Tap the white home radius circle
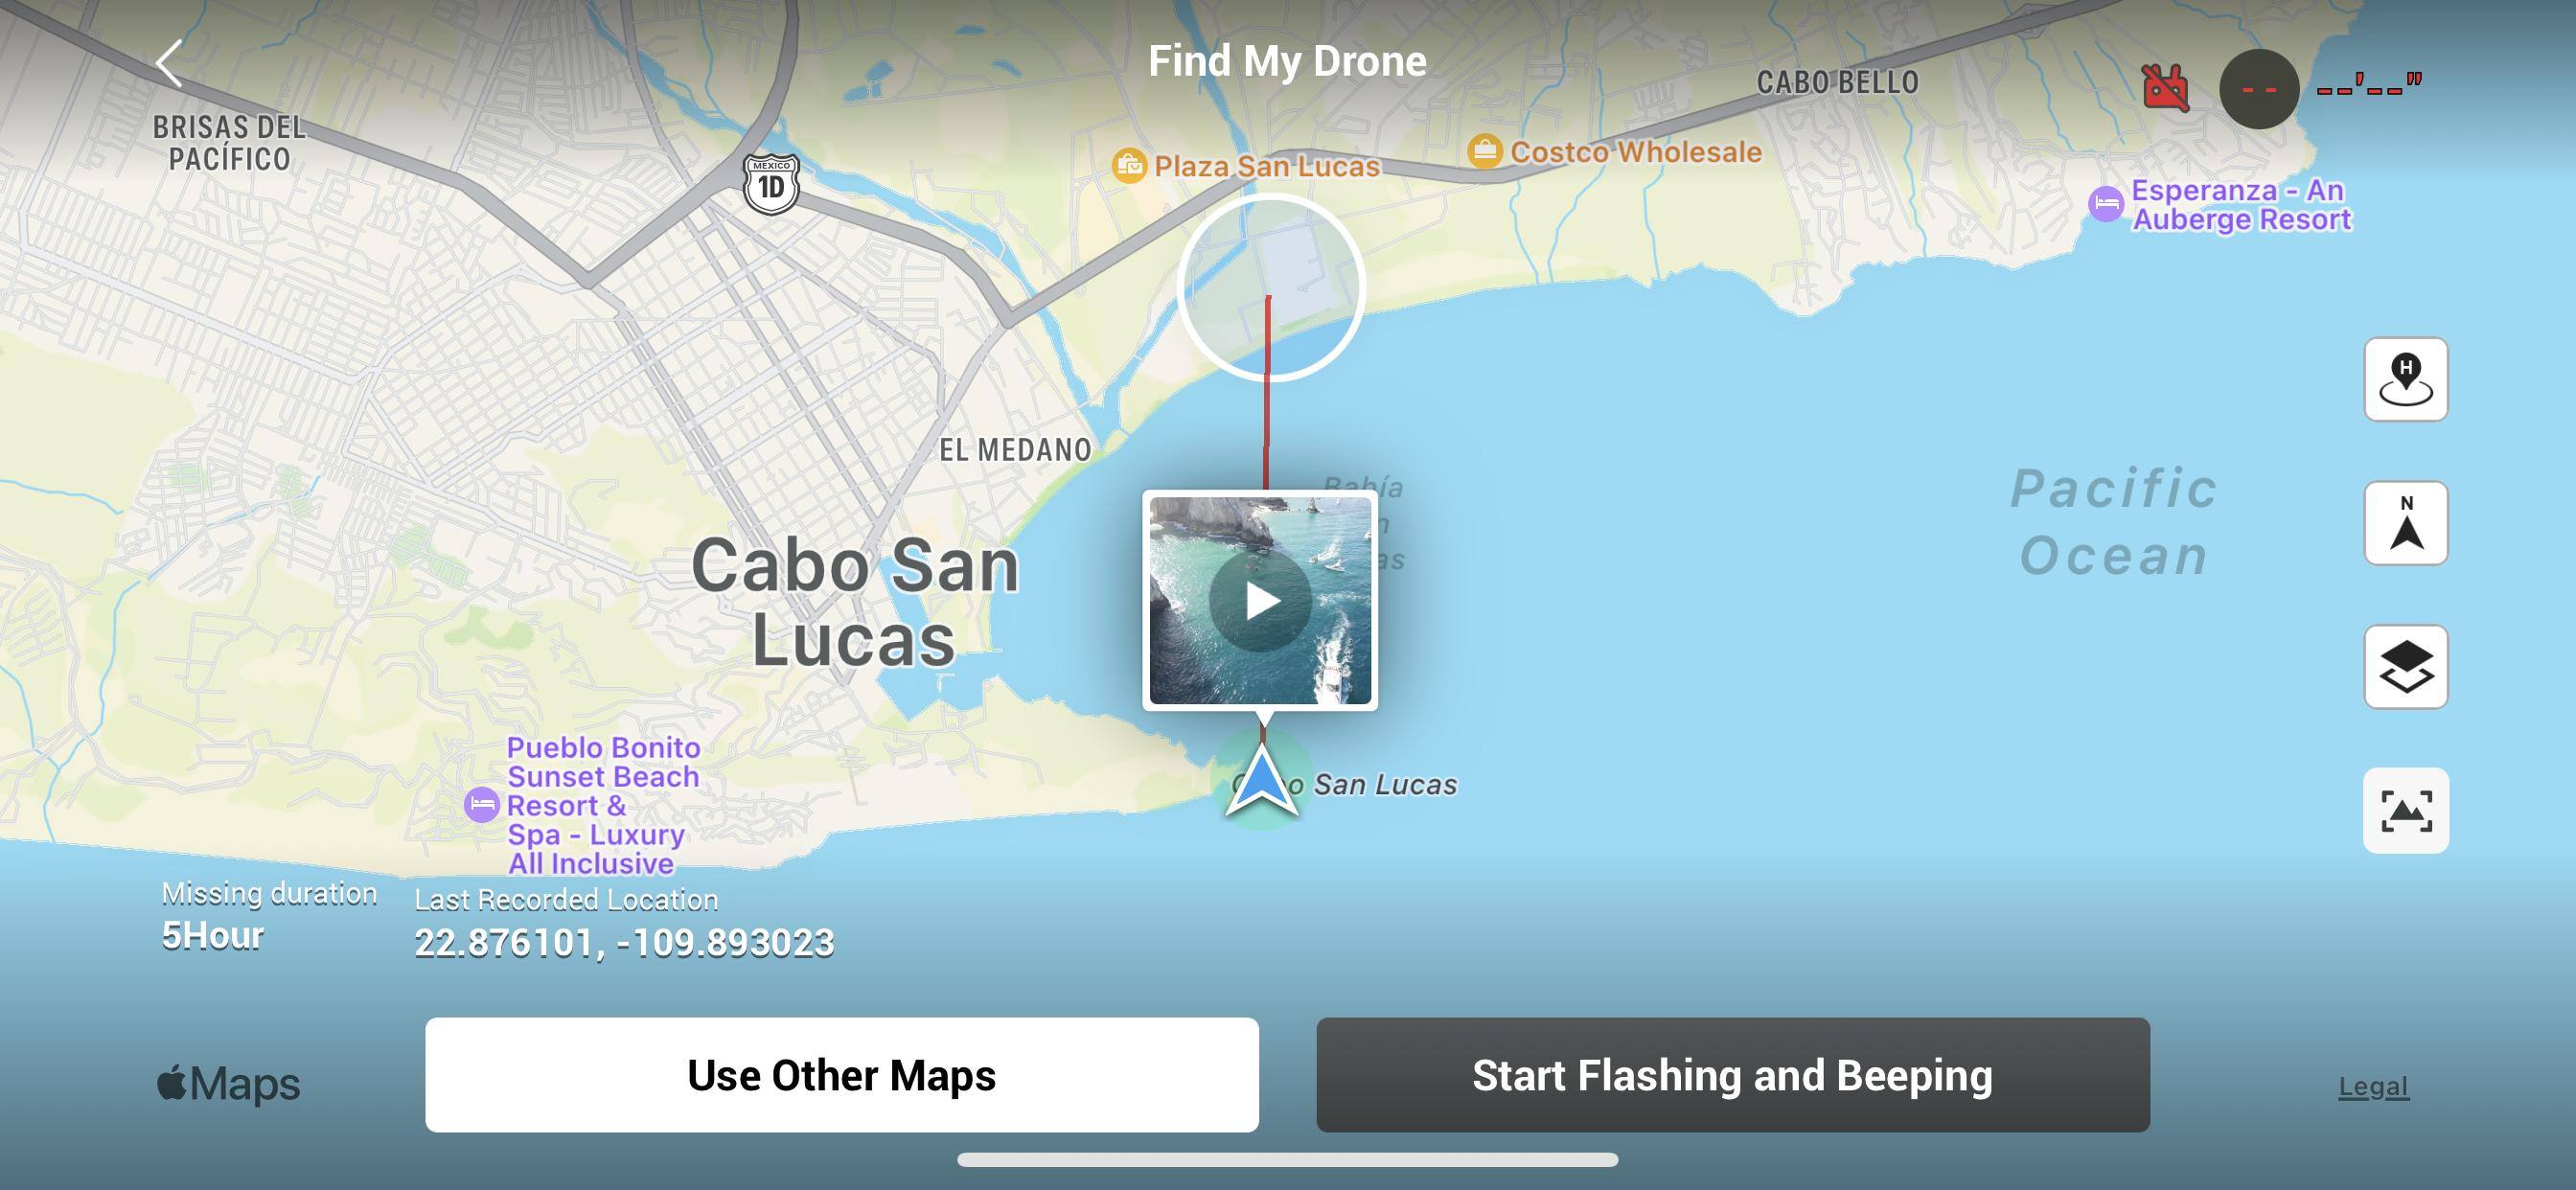Image resolution: width=2576 pixels, height=1190 pixels. click(1271, 288)
